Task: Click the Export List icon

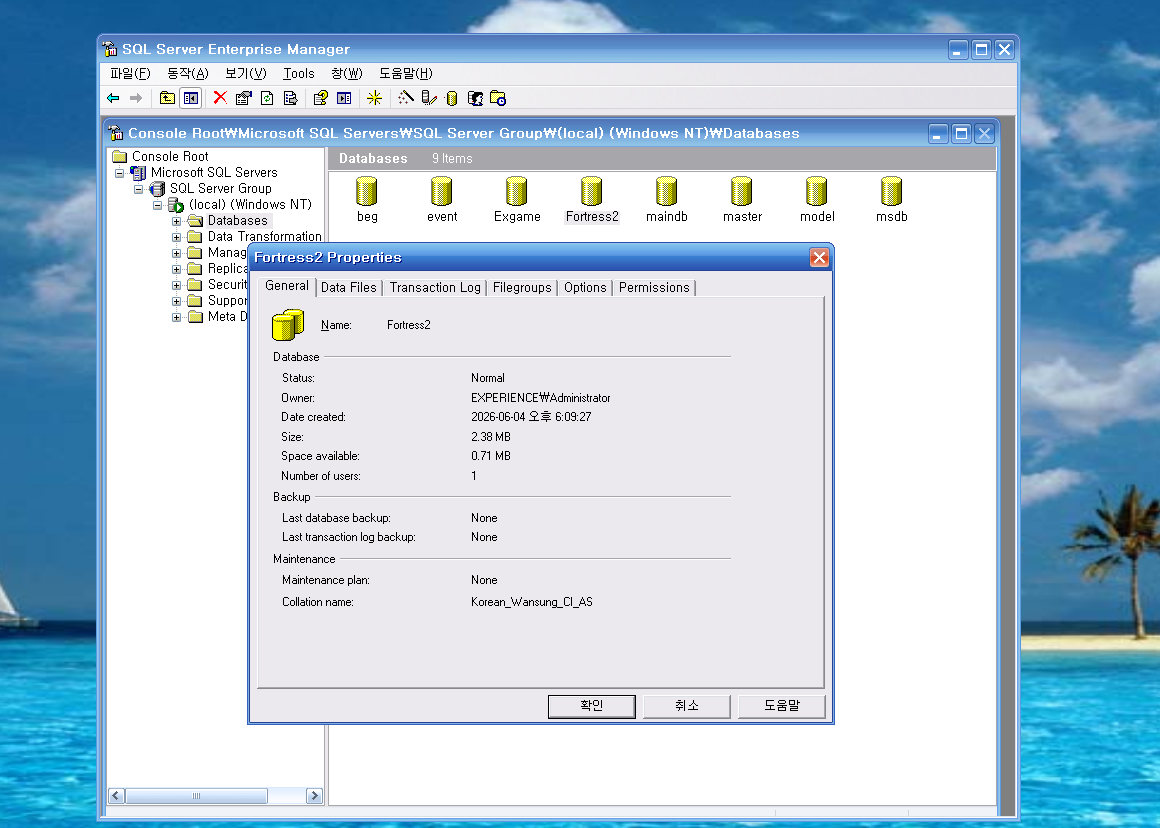Action: point(291,98)
